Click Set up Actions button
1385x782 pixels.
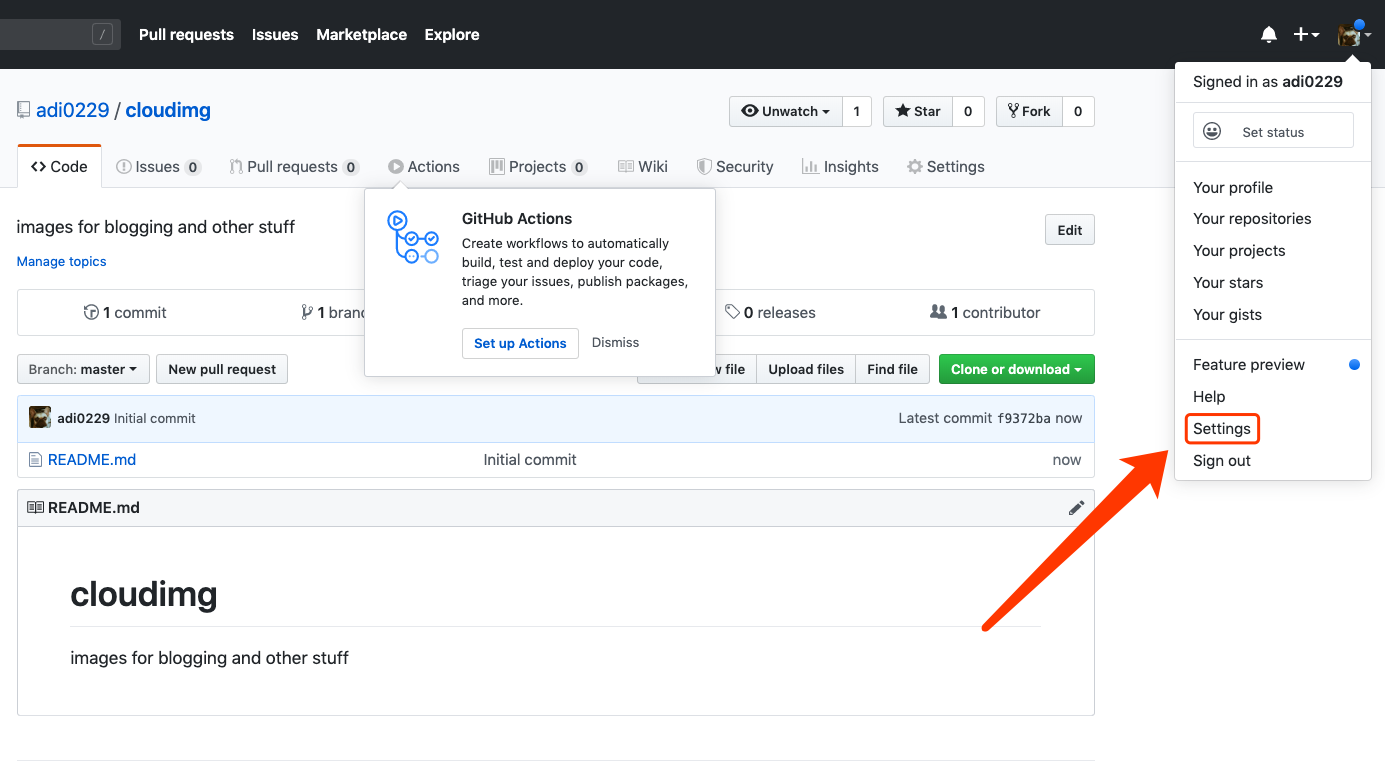pos(520,343)
